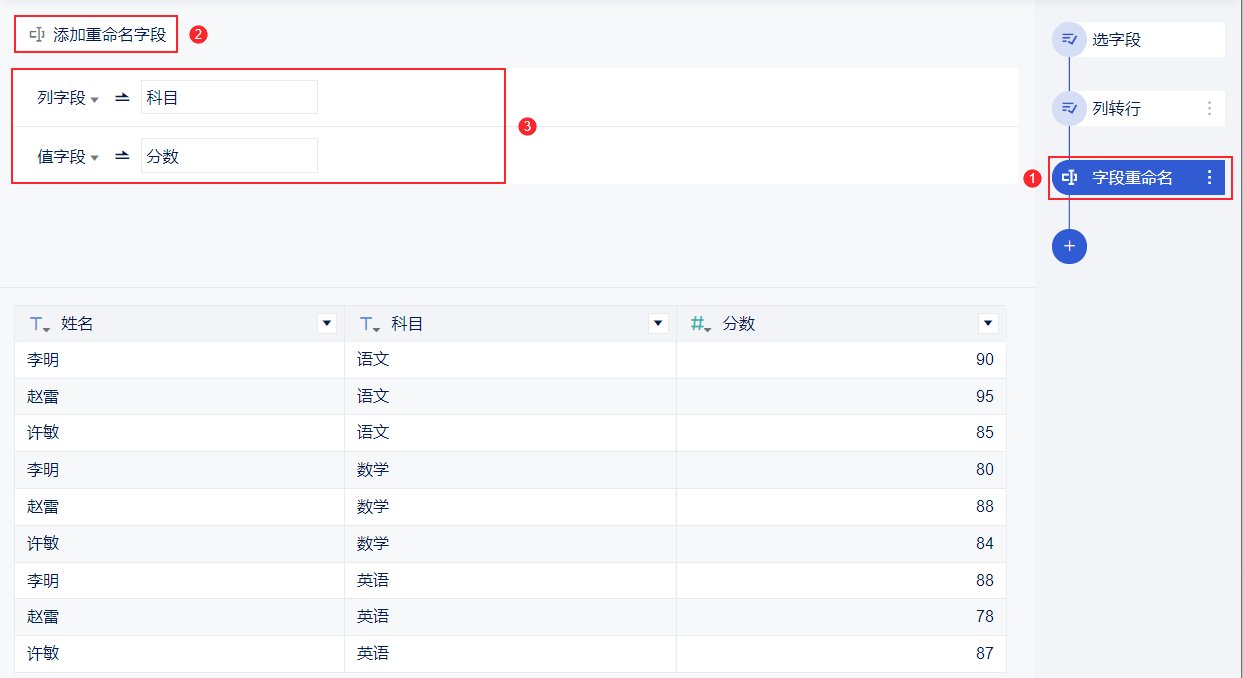
Task: Open 列转行 step more options menu
Action: pyautogui.click(x=1209, y=108)
